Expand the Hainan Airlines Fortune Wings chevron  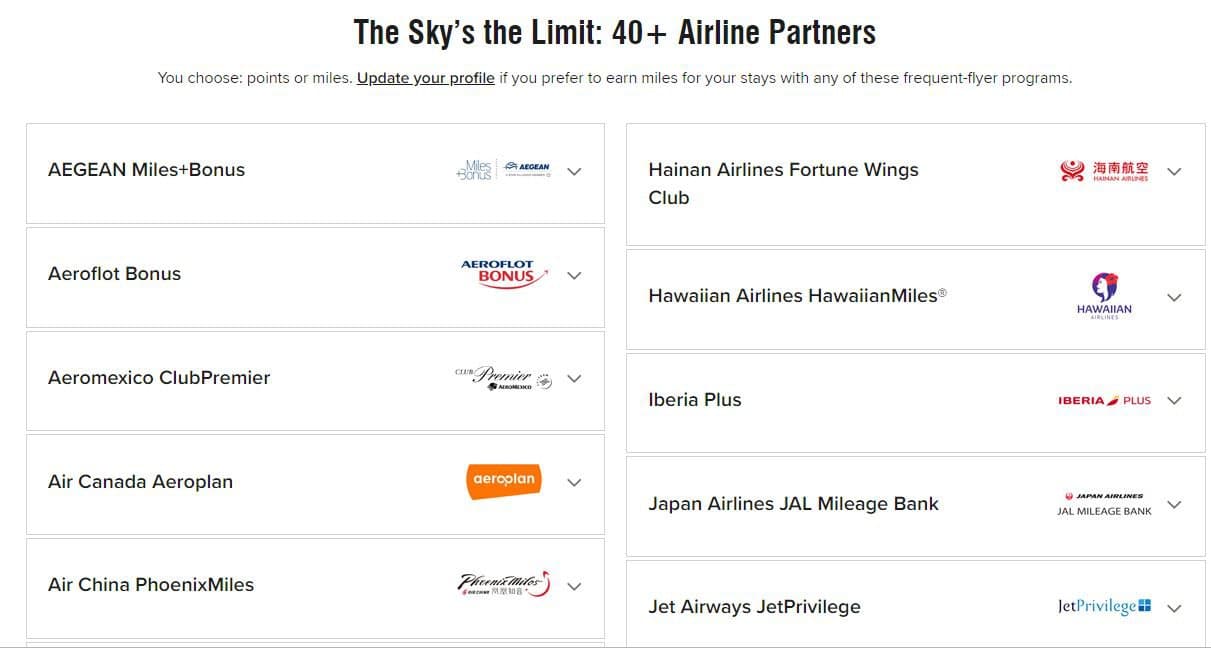click(1174, 171)
